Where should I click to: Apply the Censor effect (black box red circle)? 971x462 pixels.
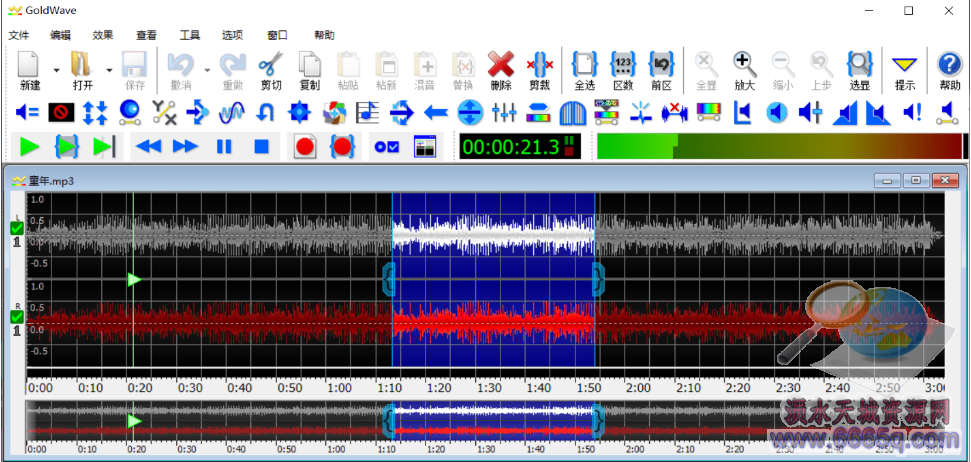point(61,112)
